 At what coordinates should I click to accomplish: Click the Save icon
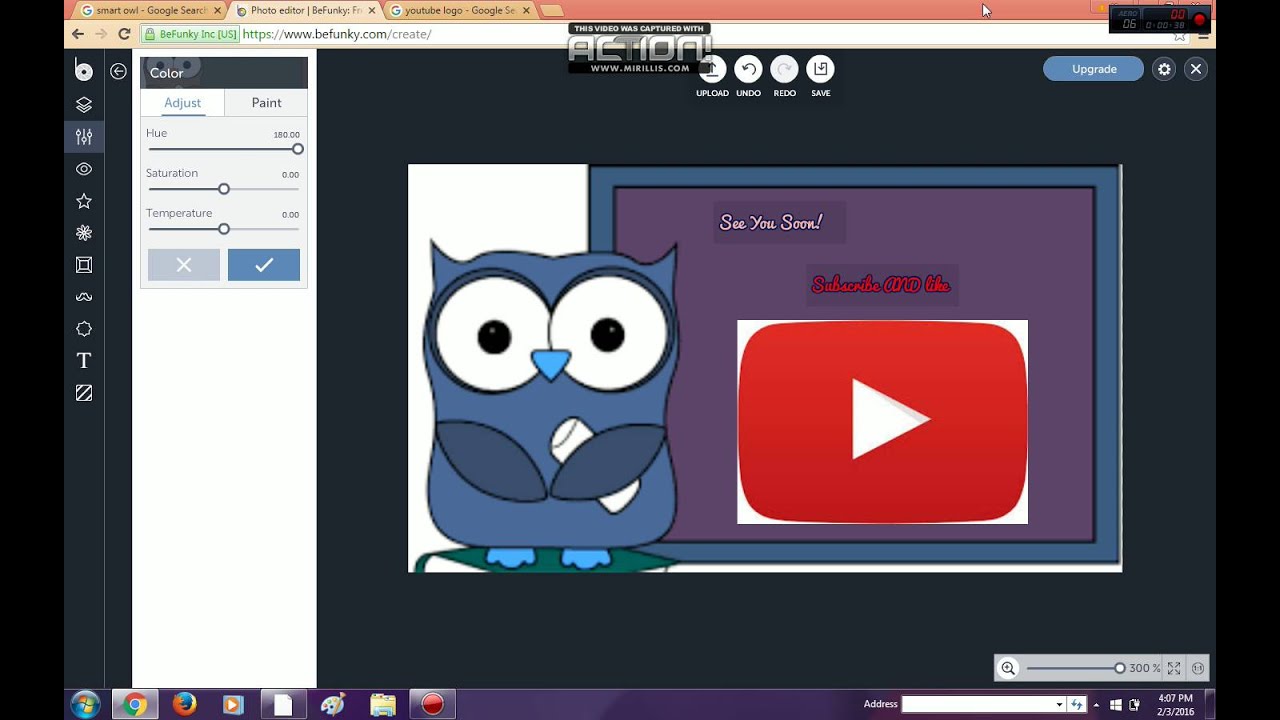coord(820,69)
